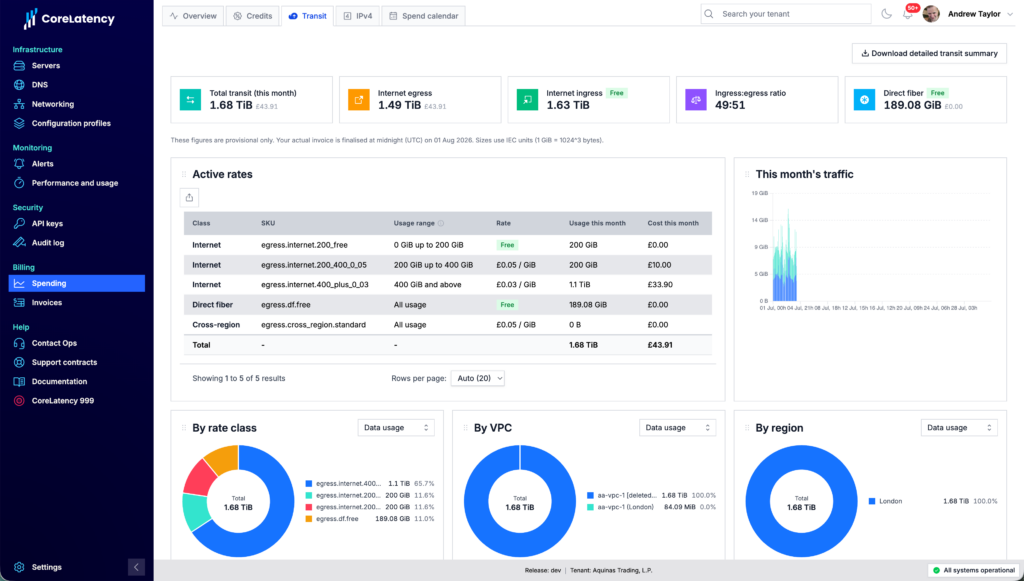Open the Audit log sidebar item
Image resolution: width=1024 pixels, height=581 pixels.
pyautogui.click(x=48, y=243)
